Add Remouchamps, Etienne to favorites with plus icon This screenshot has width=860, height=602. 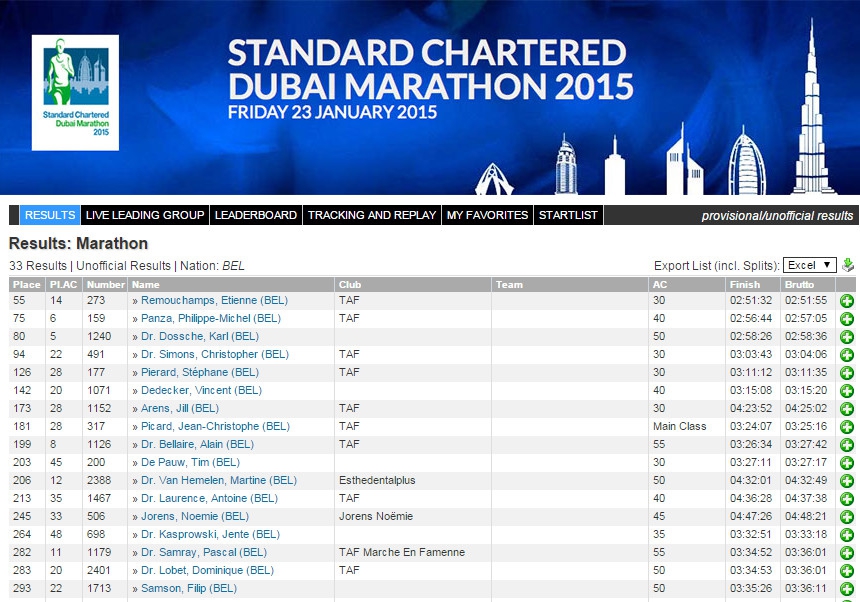point(847,300)
